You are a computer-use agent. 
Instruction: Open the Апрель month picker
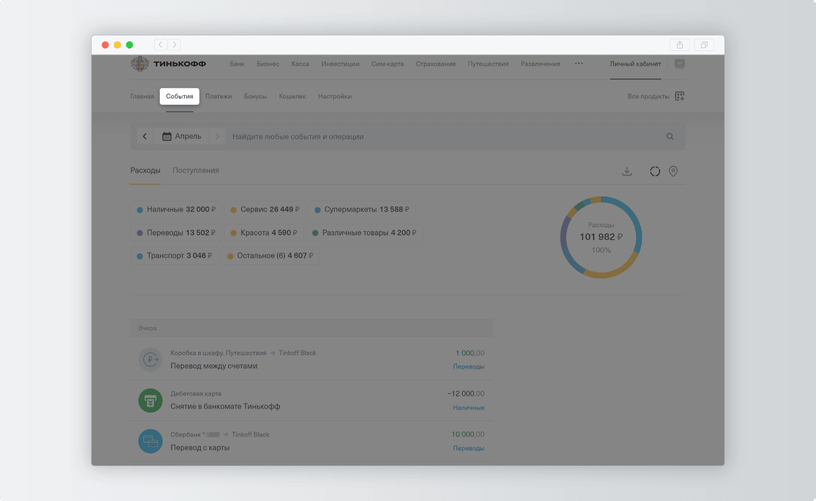182,136
